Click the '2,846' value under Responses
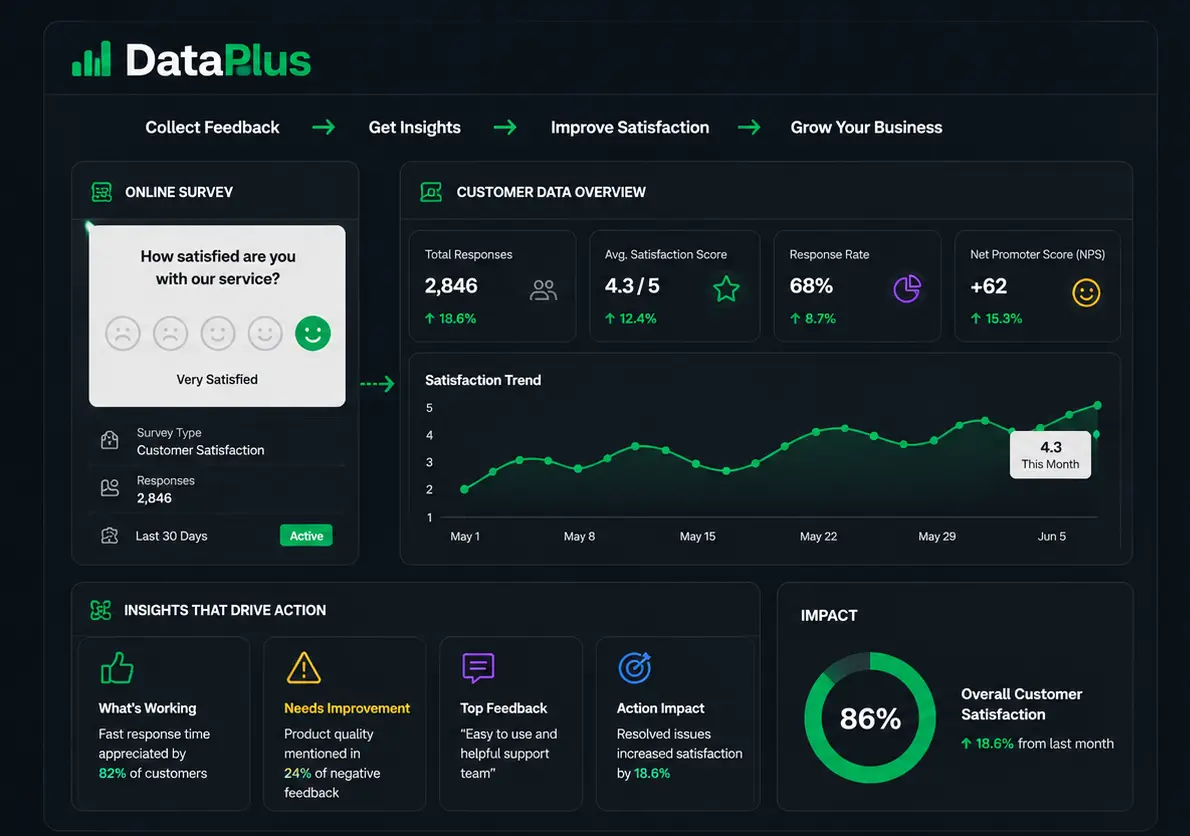This screenshot has width=1190, height=836. [x=154, y=498]
